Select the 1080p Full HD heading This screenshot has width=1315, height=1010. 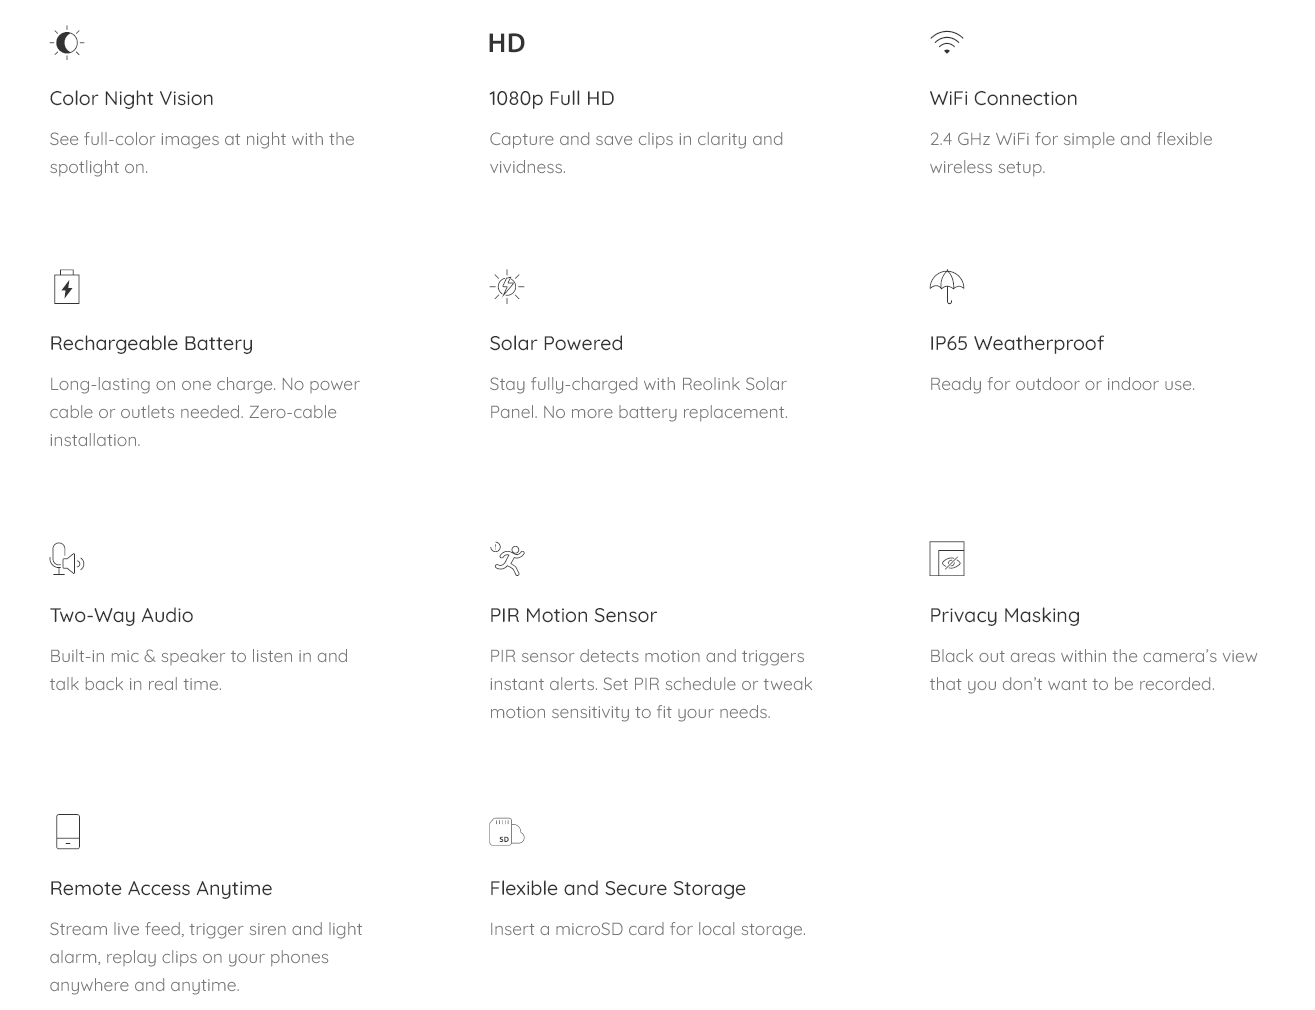click(x=552, y=98)
